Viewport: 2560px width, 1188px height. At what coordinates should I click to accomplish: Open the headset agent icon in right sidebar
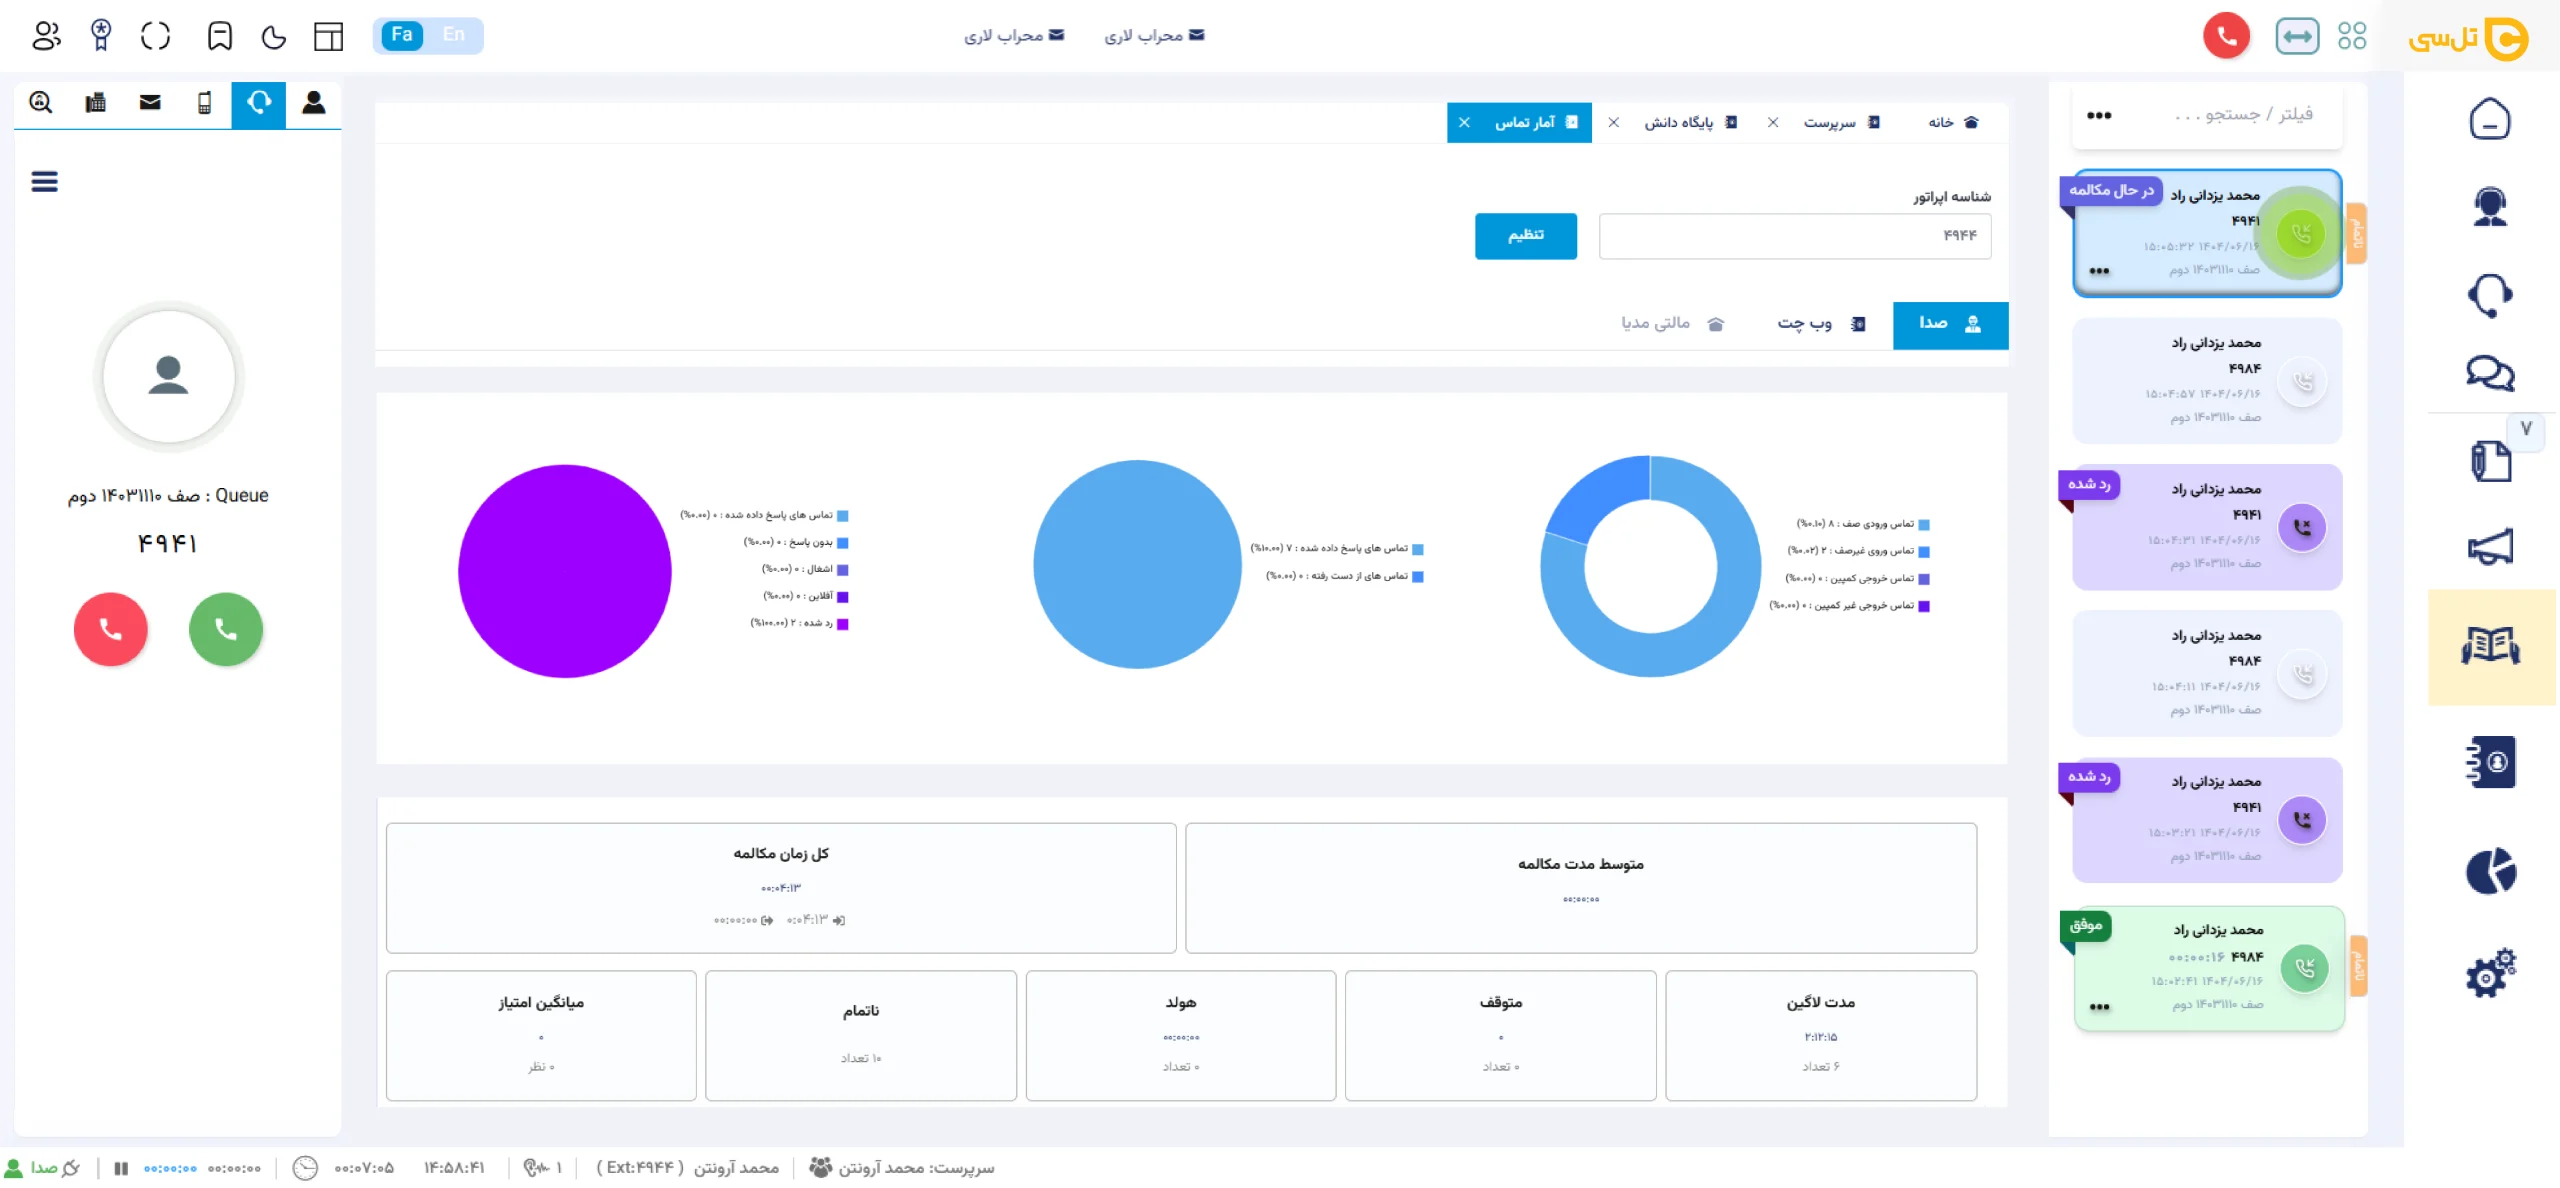tap(2489, 207)
